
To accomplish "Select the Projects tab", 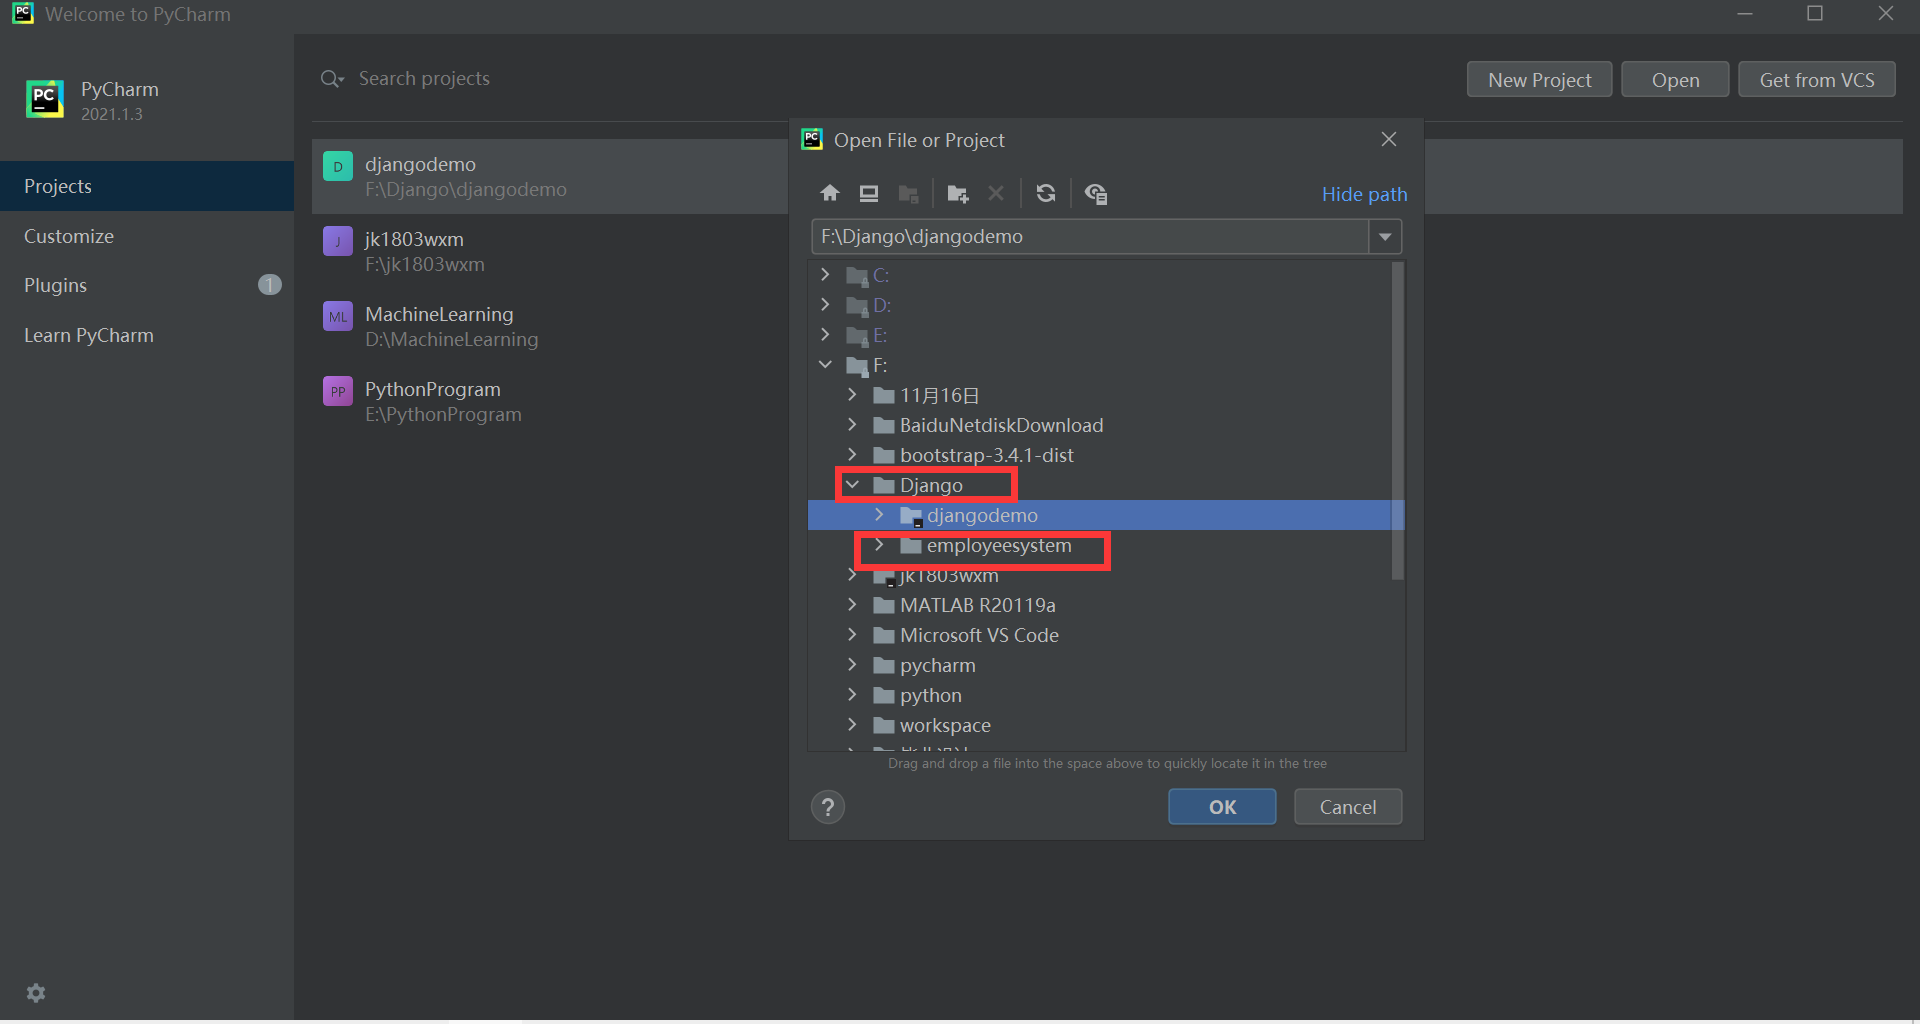I will [x=147, y=186].
